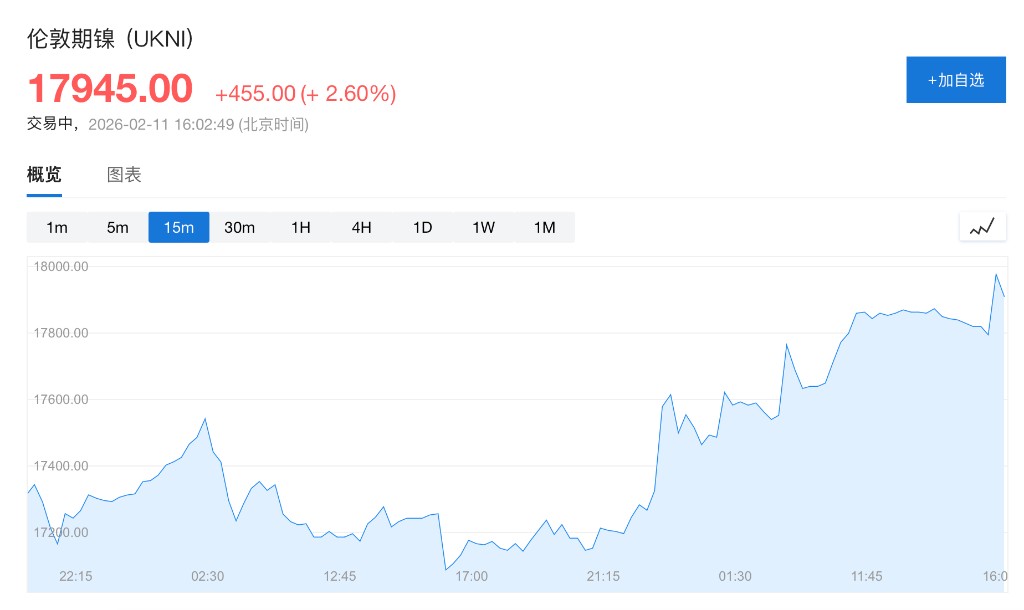Click the 伦敦期镍 (UKNI) title
This screenshot has height=610, width=1024.
pos(110,39)
